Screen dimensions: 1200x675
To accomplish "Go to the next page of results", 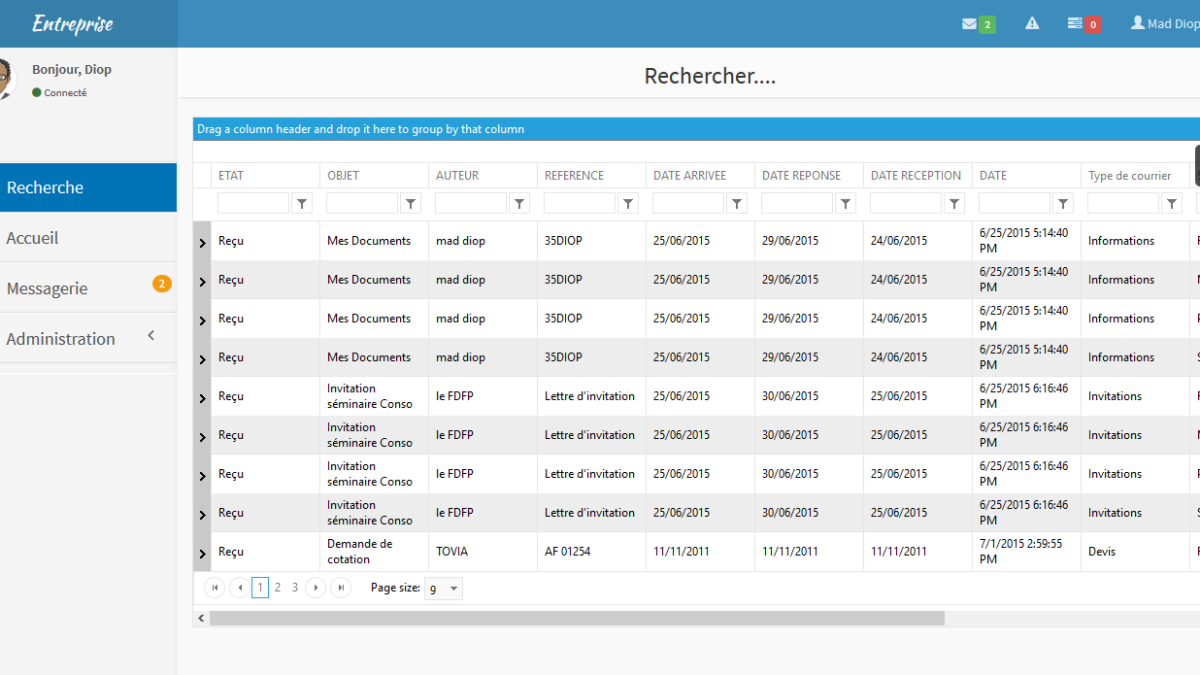I will pyautogui.click(x=316, y=588).
